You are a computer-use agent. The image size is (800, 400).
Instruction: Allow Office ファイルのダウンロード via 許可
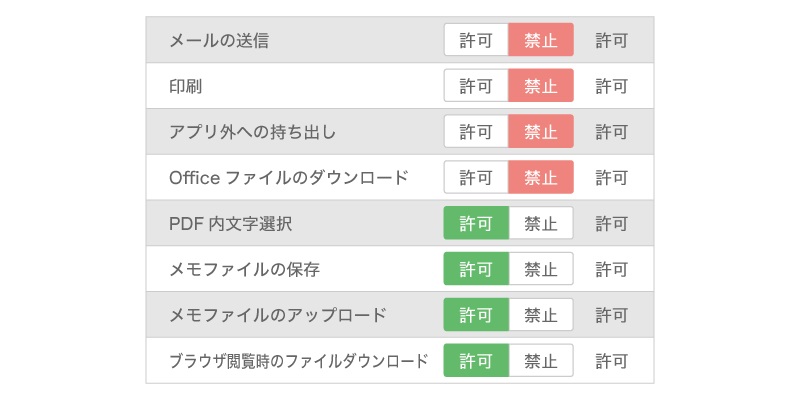(x=476, y=178)
